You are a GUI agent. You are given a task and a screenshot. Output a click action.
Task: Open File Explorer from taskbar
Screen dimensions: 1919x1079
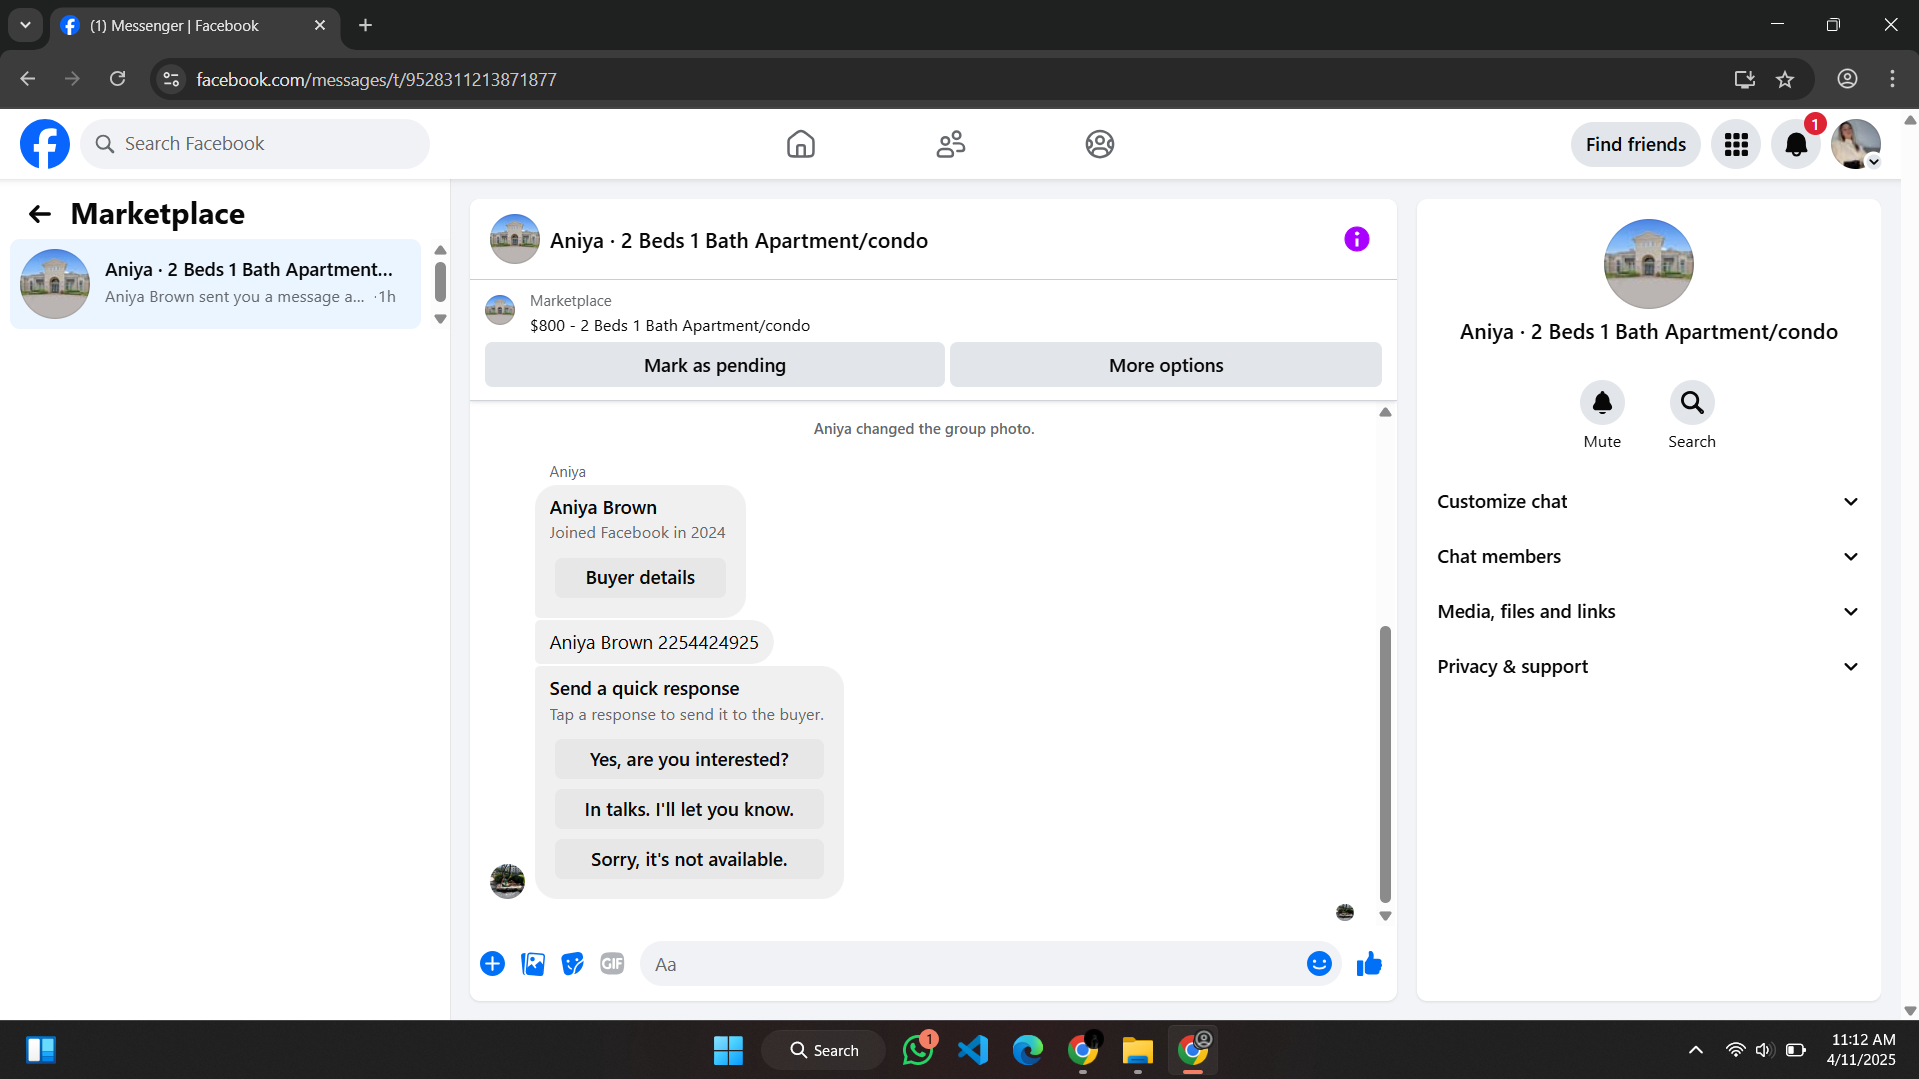pyautogui.click(x=1137, y=1050)
